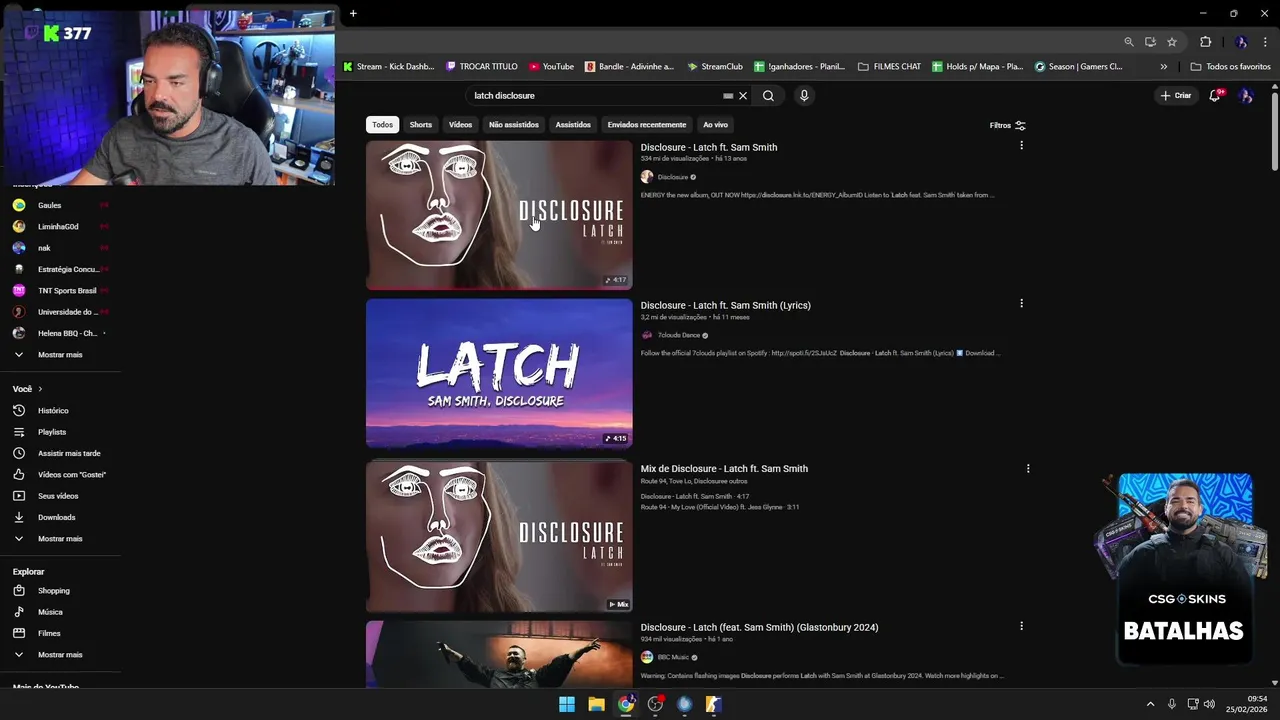This screenshot has width=1280, height=720.
Task: Open Seus vídeos in the sidebar
Action: coord(60,496)
